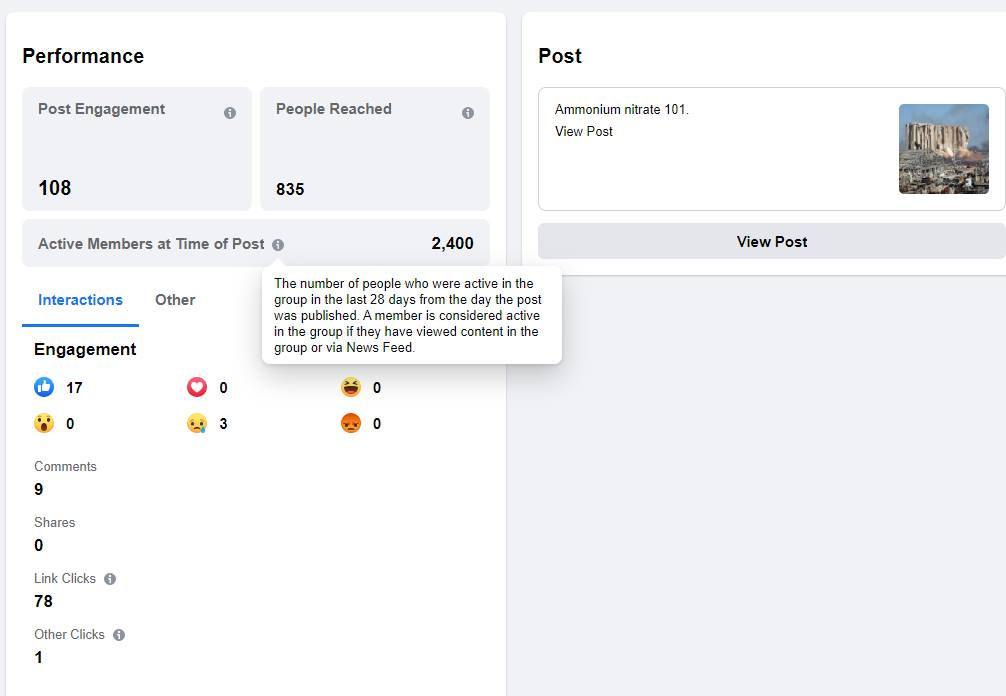This screenshot has width=1006, height=696.
Task: Click the Ammonium nitrate 101 post title
Action: pos(622,110)
